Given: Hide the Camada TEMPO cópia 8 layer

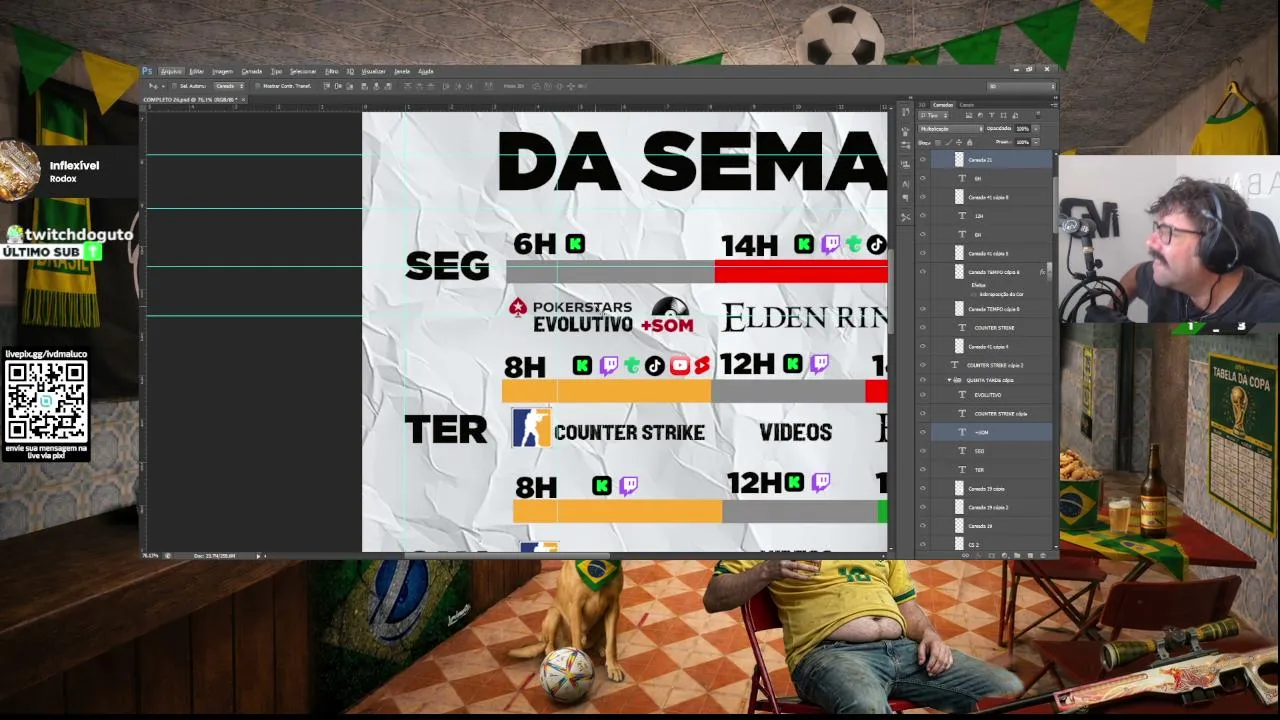Looking at the screenshot, I should pos(923,309).
